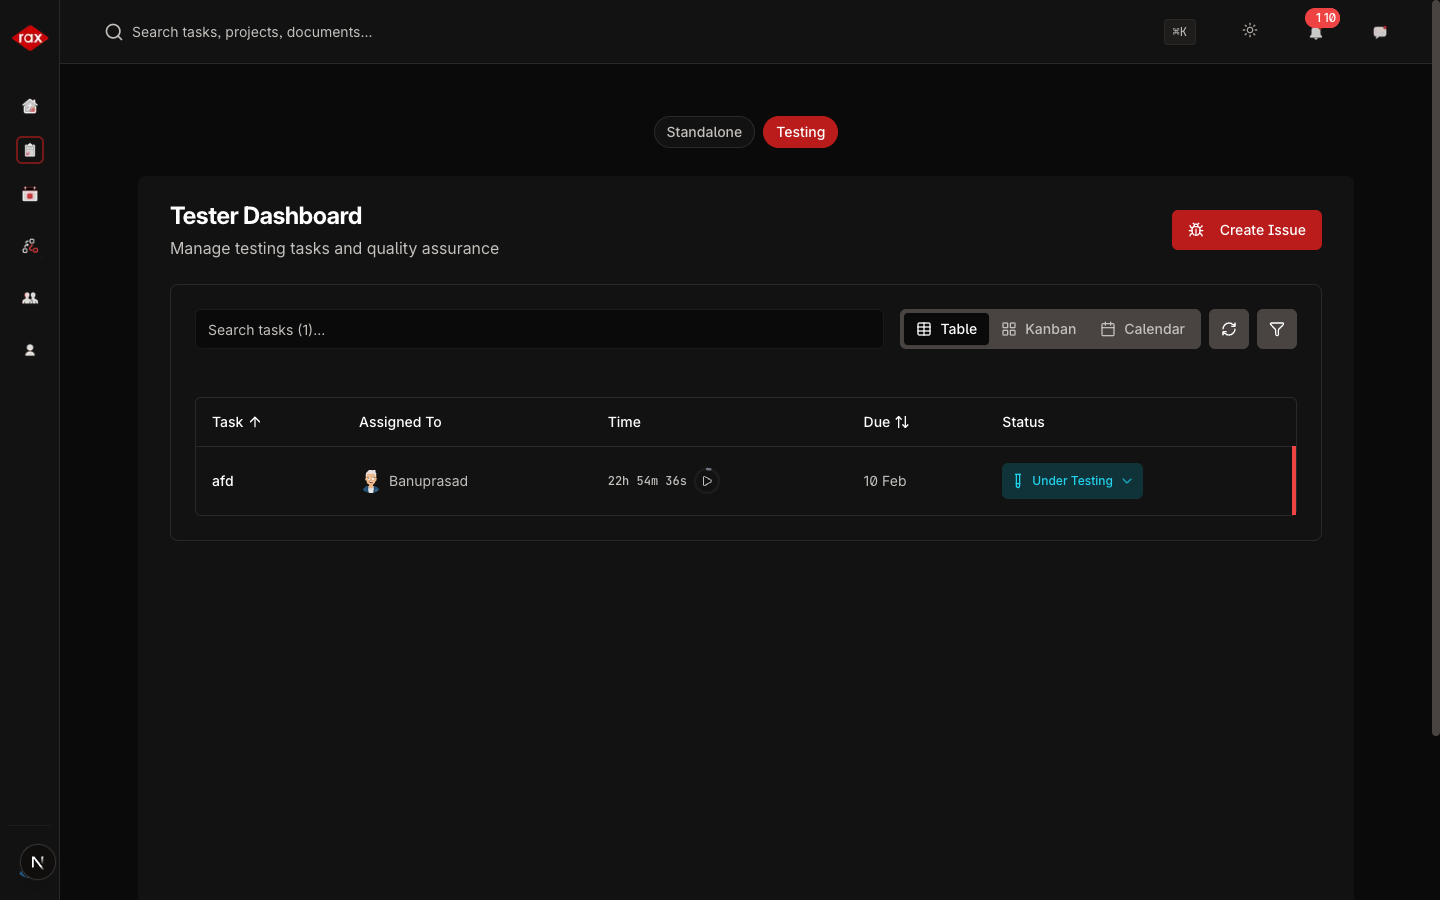Viewport: 1440px width, 900px height.
Task: Switch to the Calendar view
Action: 1143,329
